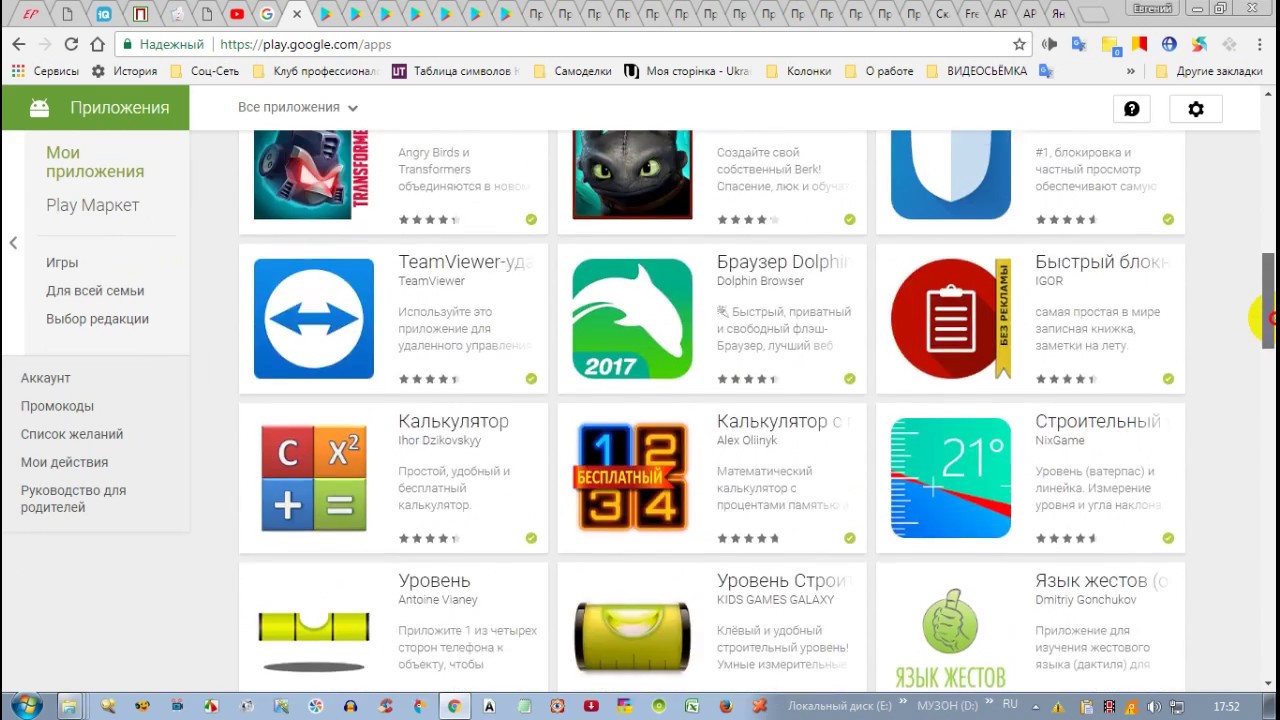This screenshot has height=720, width=1280.
Task: Bookmark this page with the star icon
Action: [1019, 44]
